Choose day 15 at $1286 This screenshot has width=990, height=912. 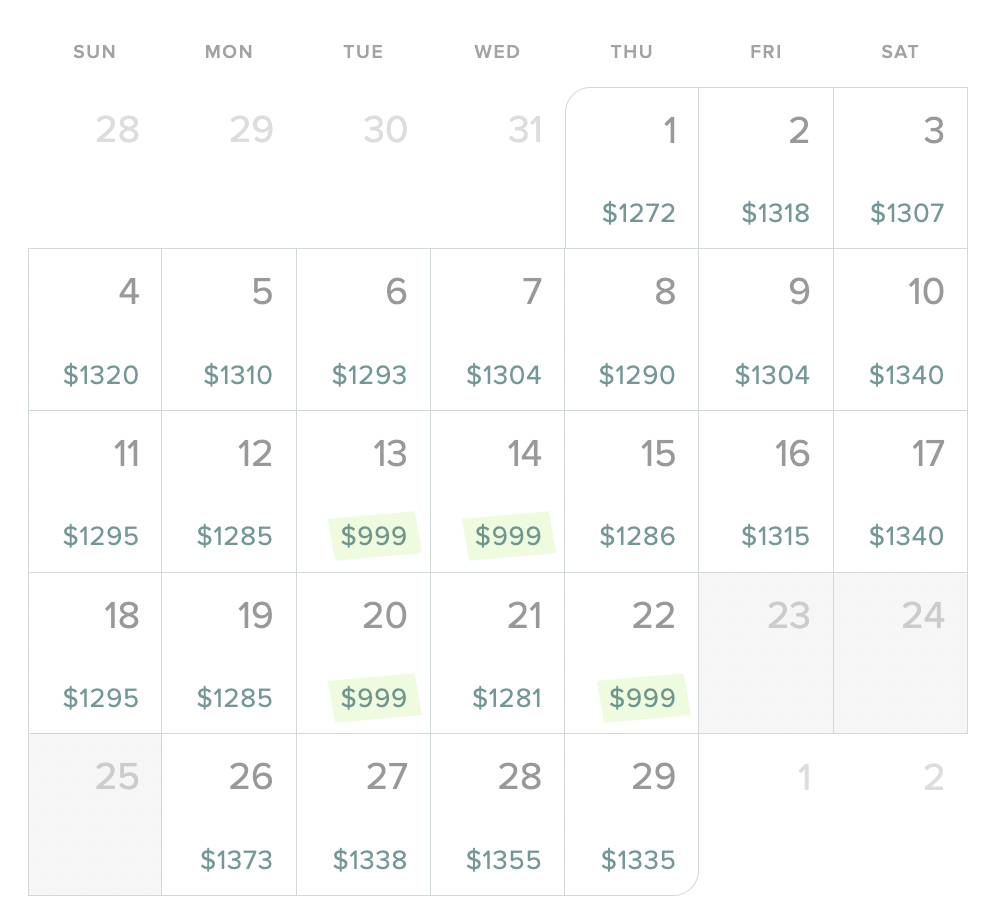[x=631, y=491]
